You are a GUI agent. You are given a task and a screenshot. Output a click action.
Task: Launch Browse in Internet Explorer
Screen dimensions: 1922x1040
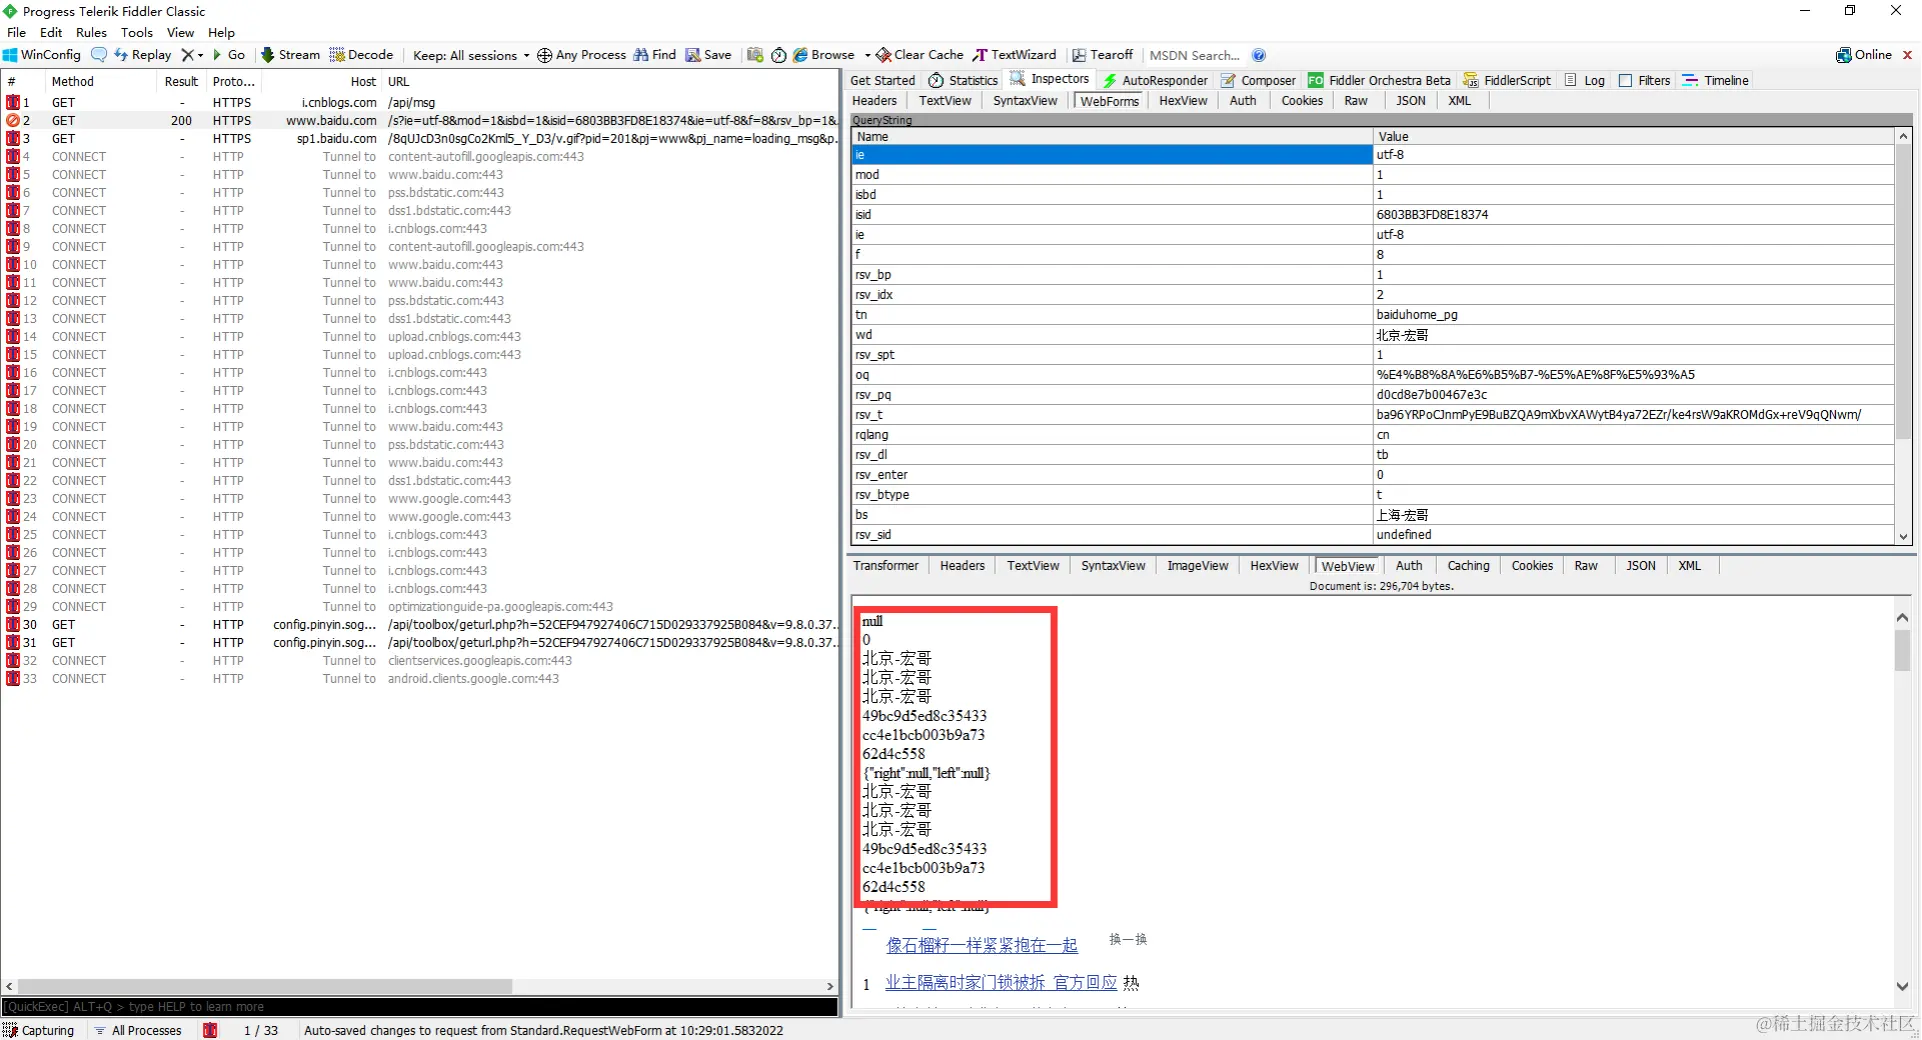823,55
